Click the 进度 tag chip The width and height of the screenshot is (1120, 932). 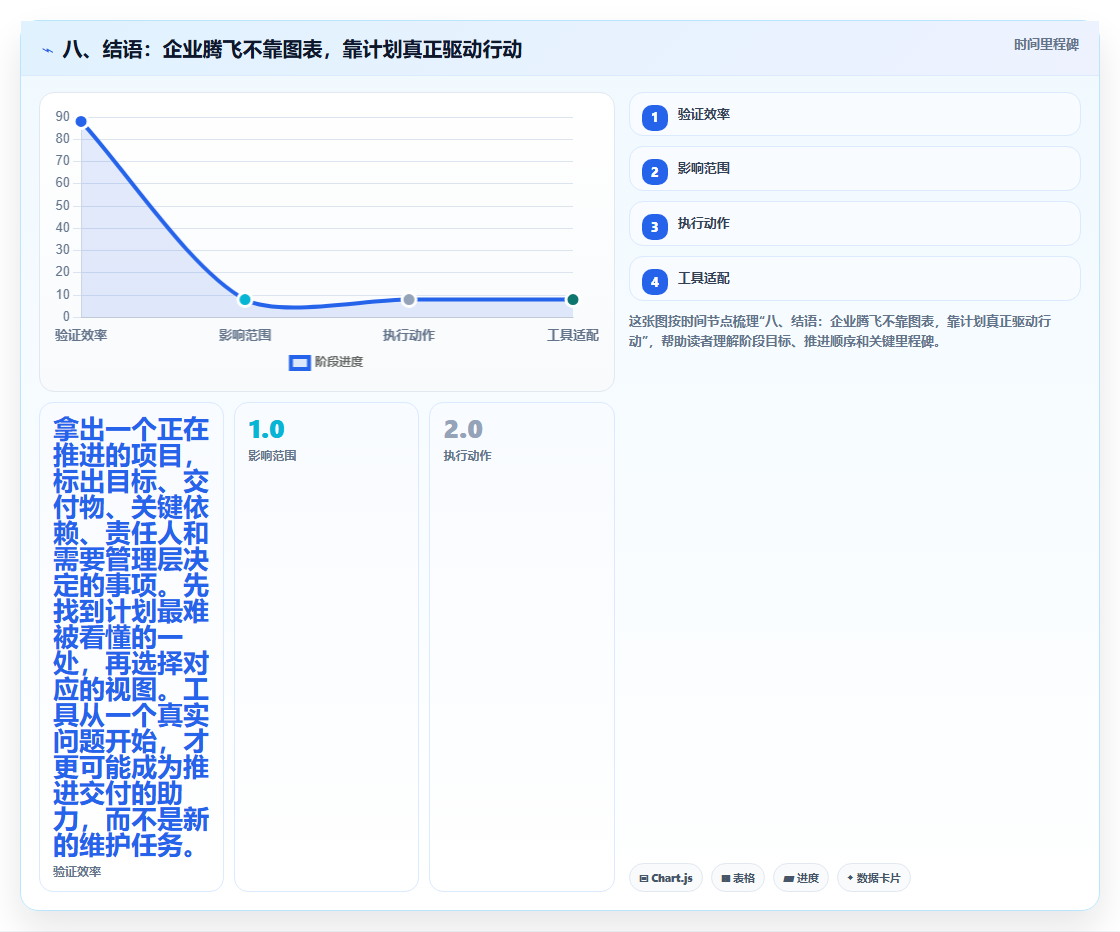801,878
